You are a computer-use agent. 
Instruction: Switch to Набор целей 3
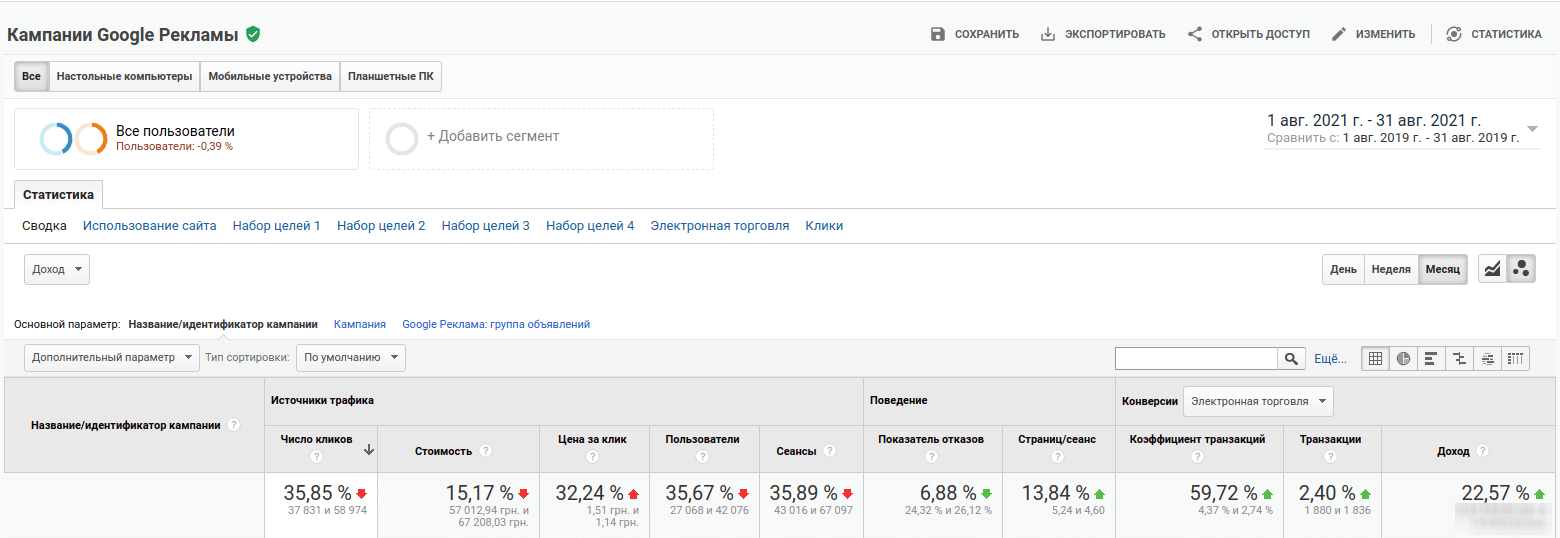click(x=486, y=226)
